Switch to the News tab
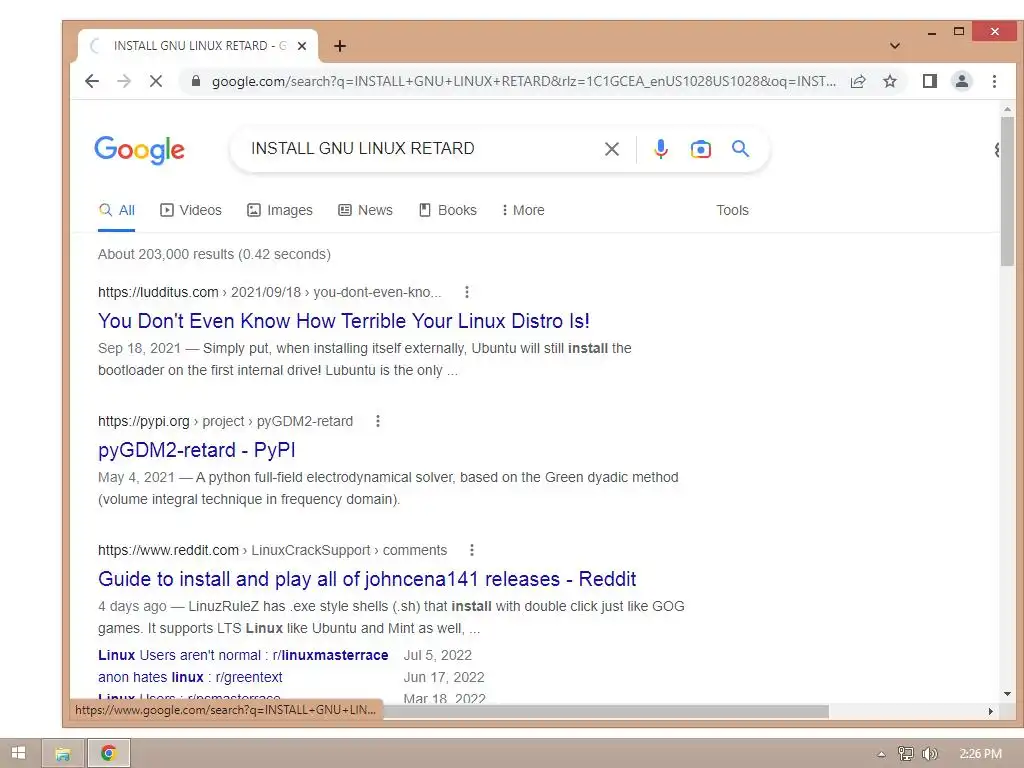This screenshot has width=1024, height=768. click(x=365, y=210)
